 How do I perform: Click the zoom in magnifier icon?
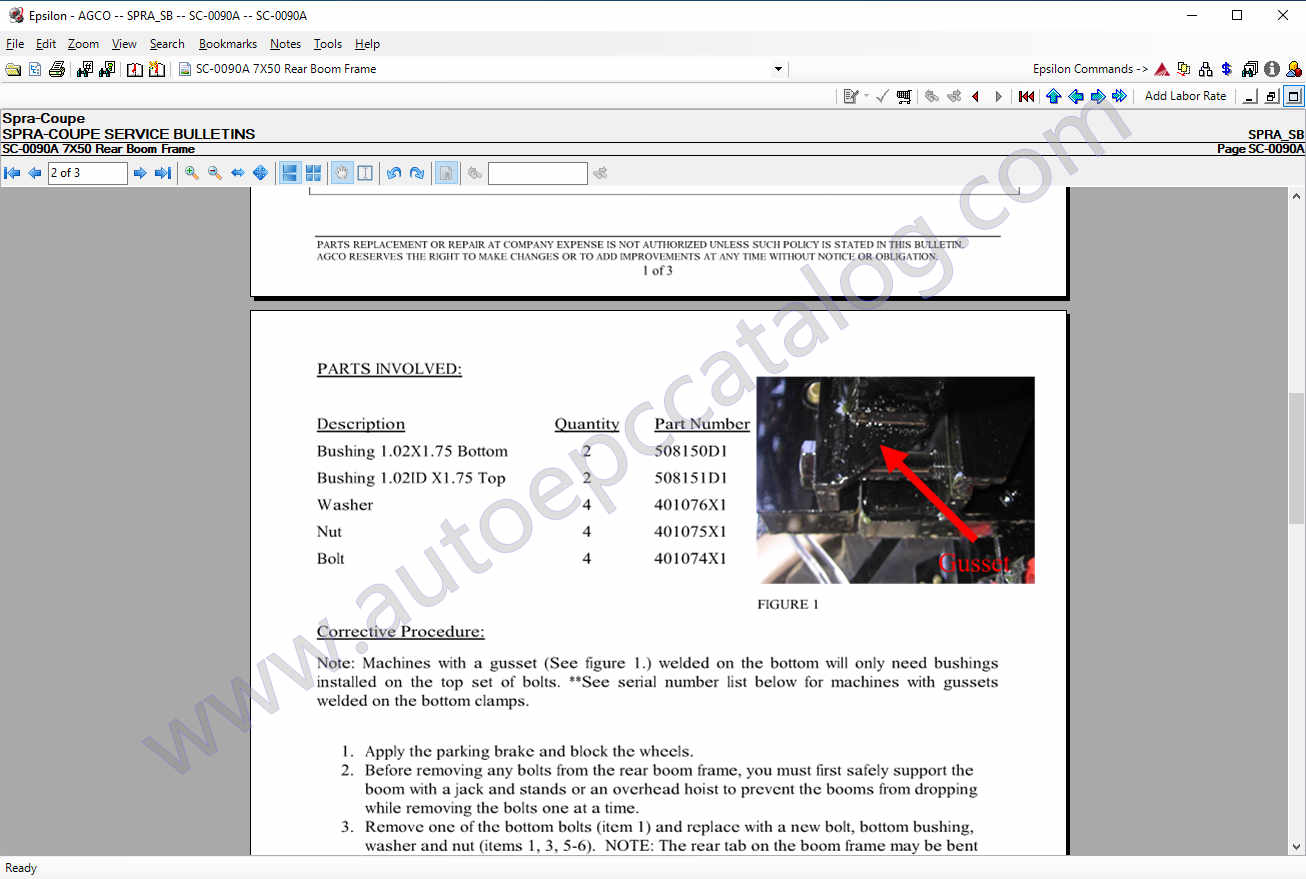[x=192, y=173]
